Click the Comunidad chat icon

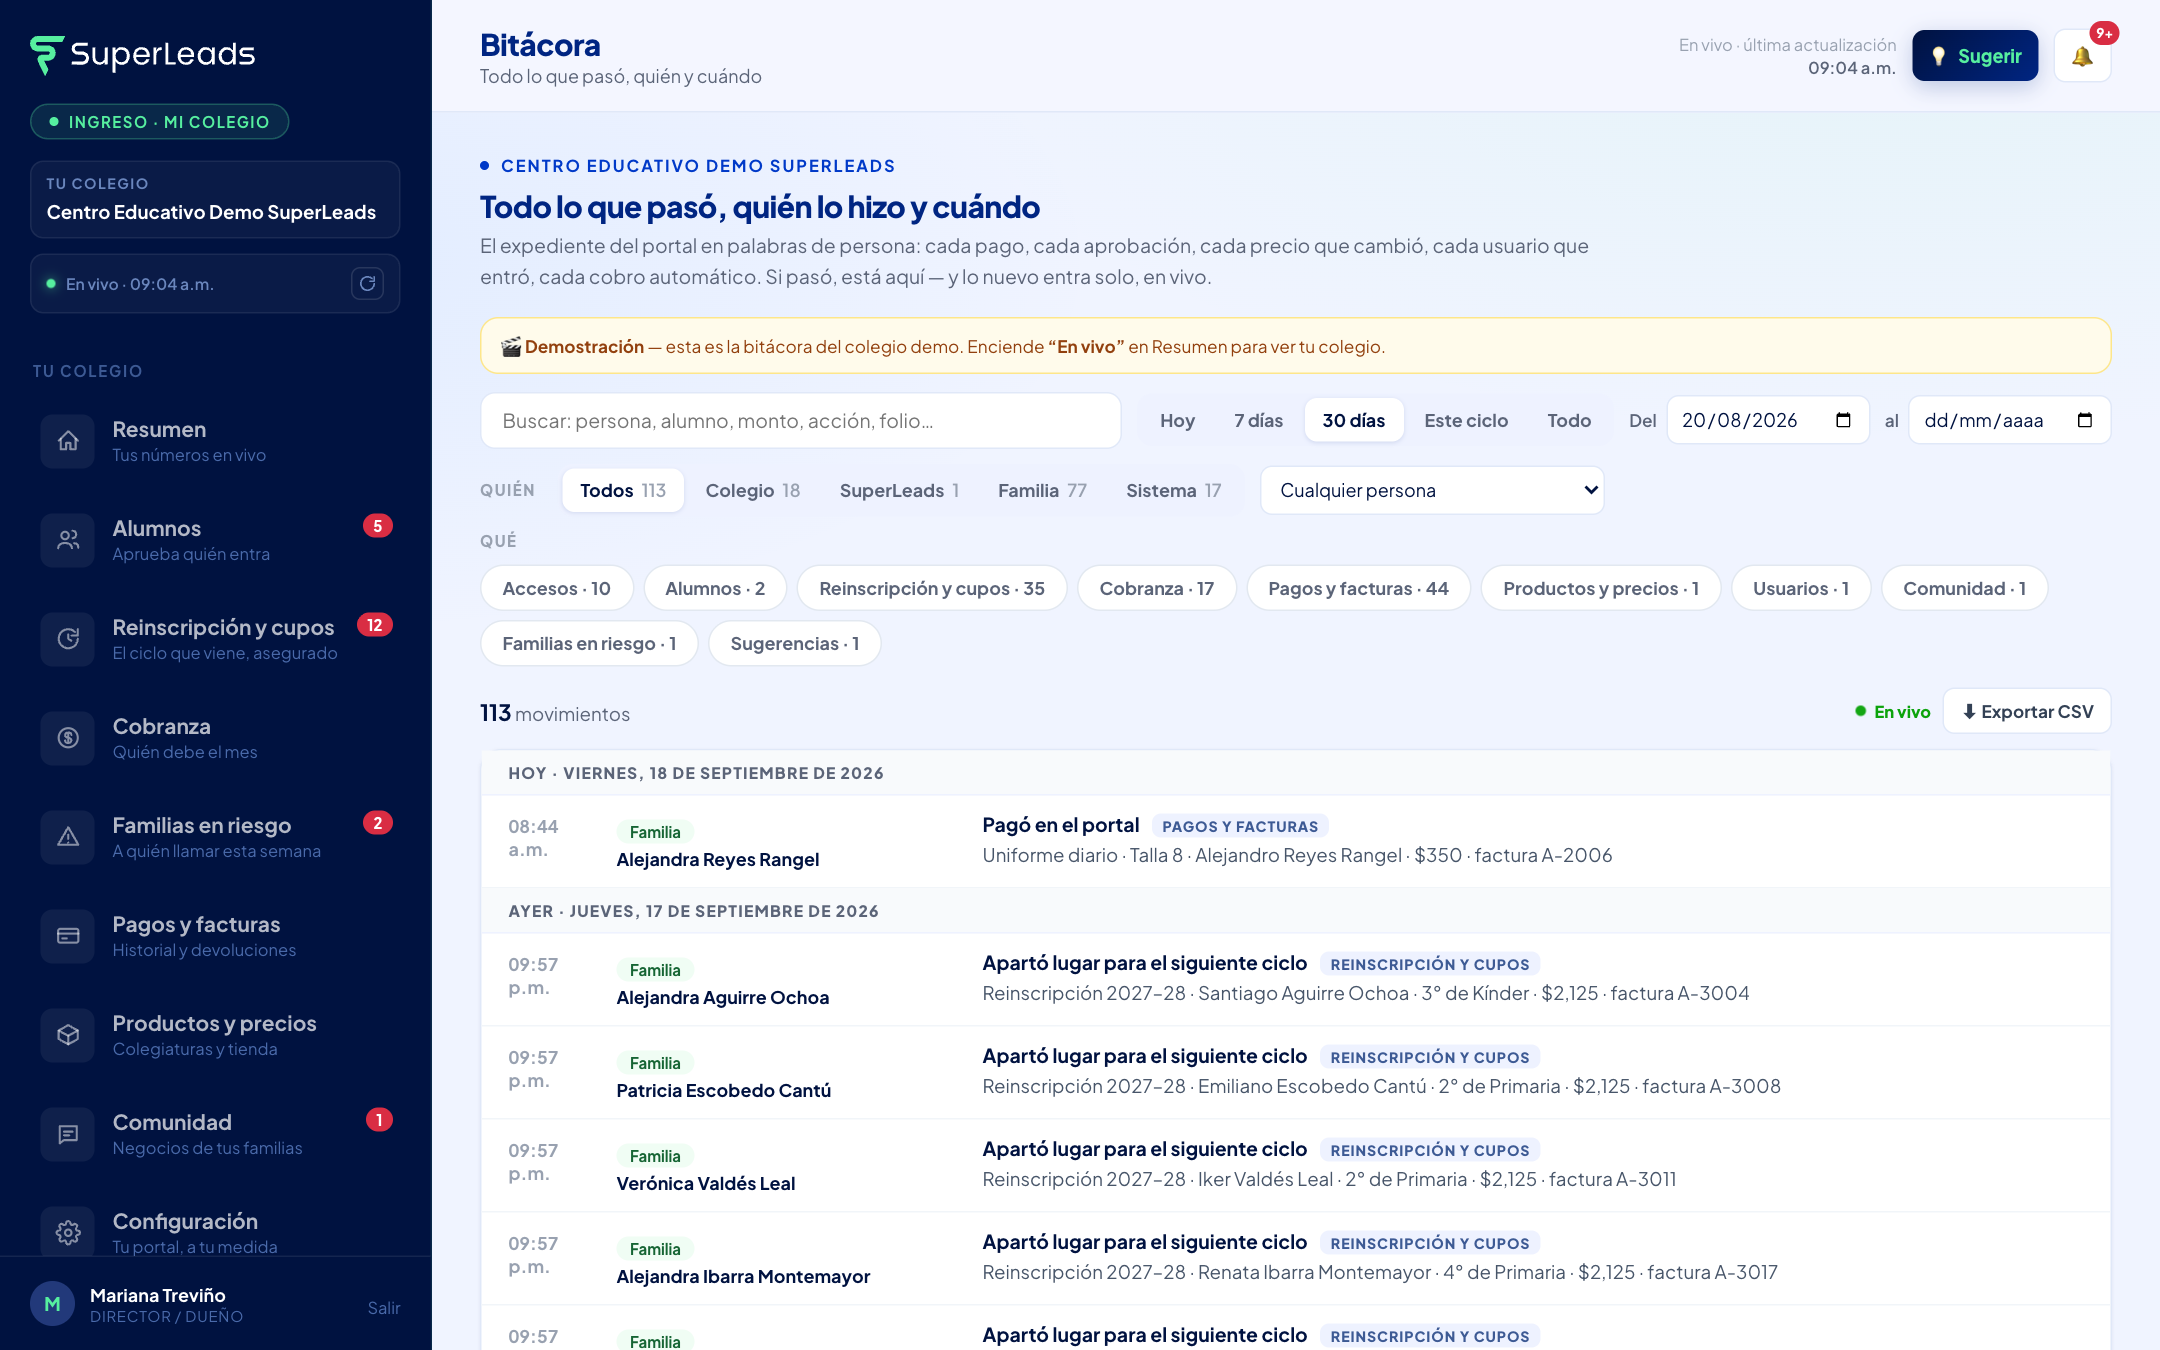68,1134
